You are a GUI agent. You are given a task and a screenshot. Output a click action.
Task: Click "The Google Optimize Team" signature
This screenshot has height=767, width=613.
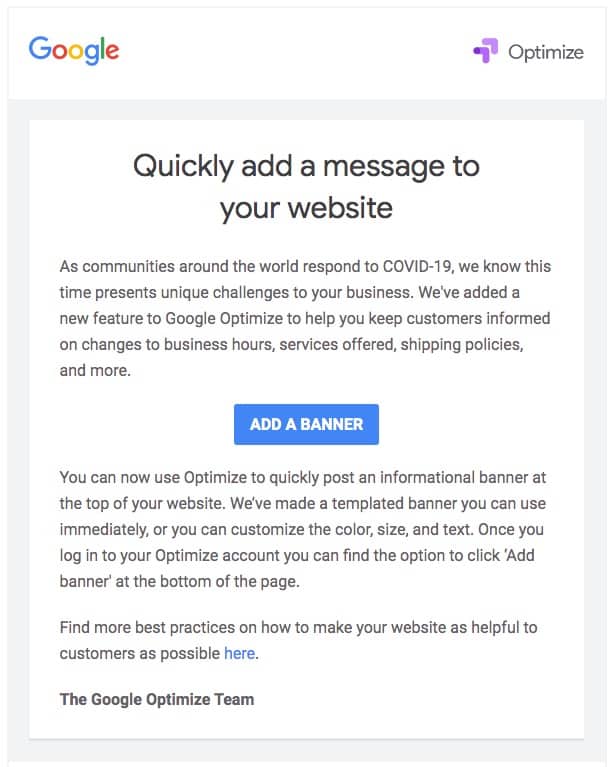[x=157, y=699]
